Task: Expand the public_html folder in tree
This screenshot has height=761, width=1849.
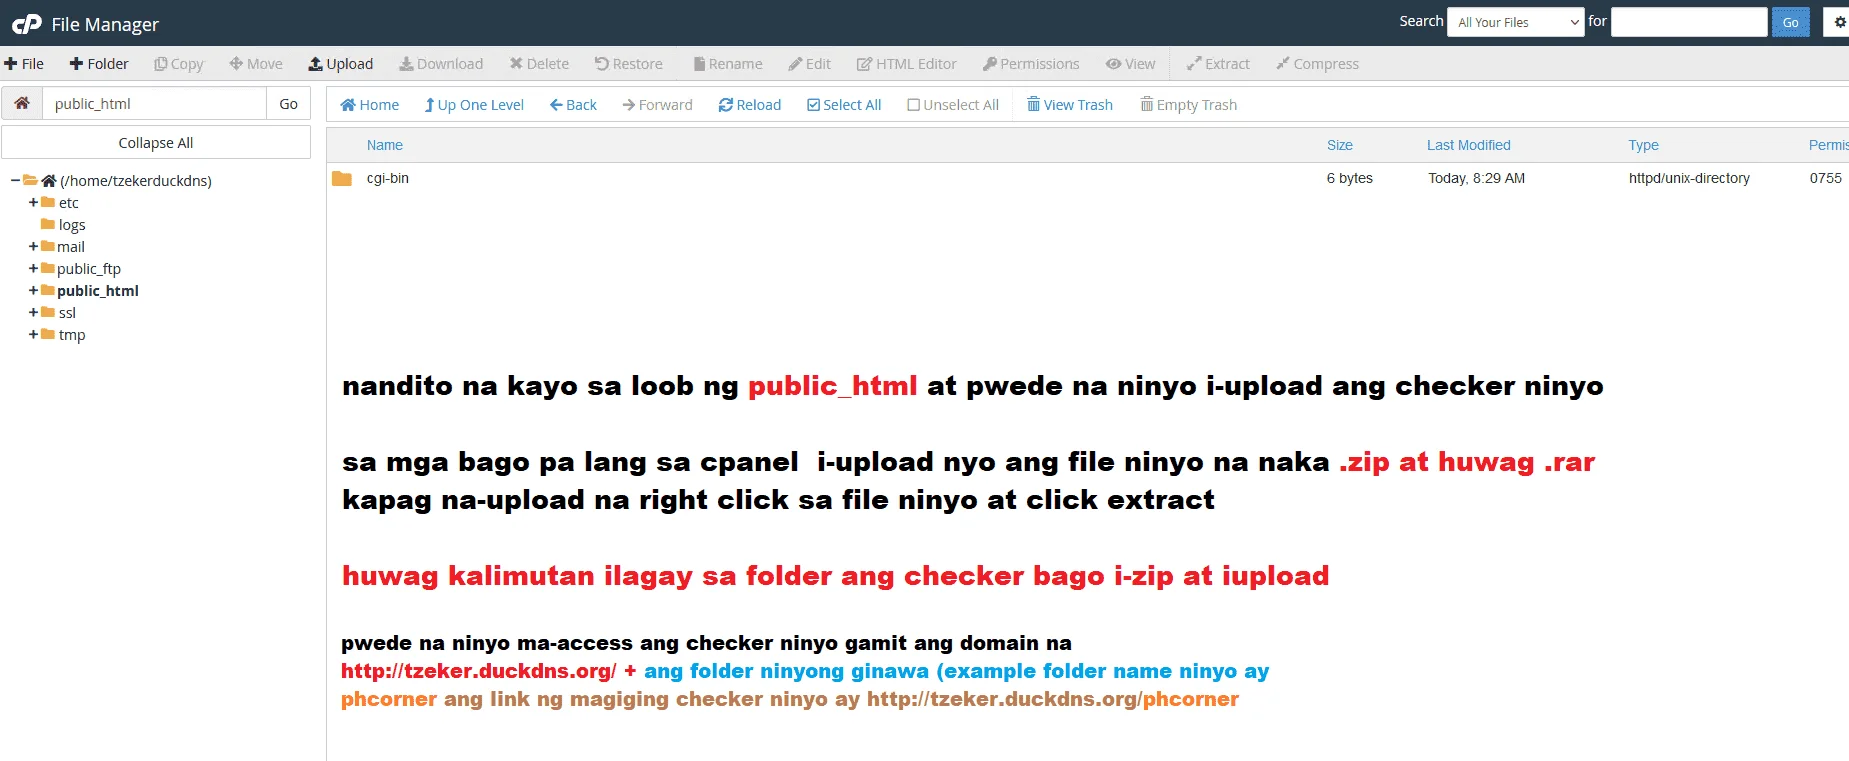Action: pos(33,291)
